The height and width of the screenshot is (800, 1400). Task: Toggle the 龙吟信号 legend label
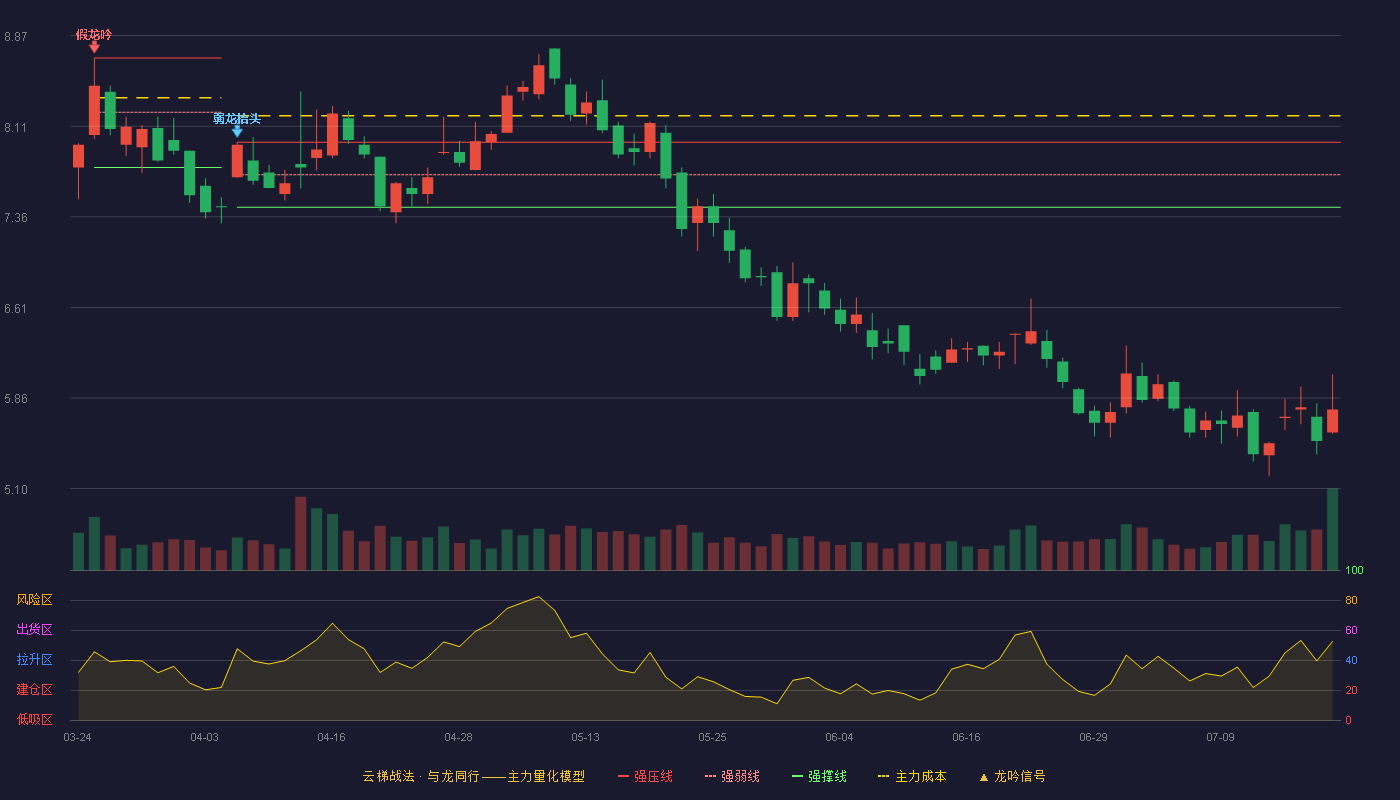pyautogui.click(x=1020, y=776)
